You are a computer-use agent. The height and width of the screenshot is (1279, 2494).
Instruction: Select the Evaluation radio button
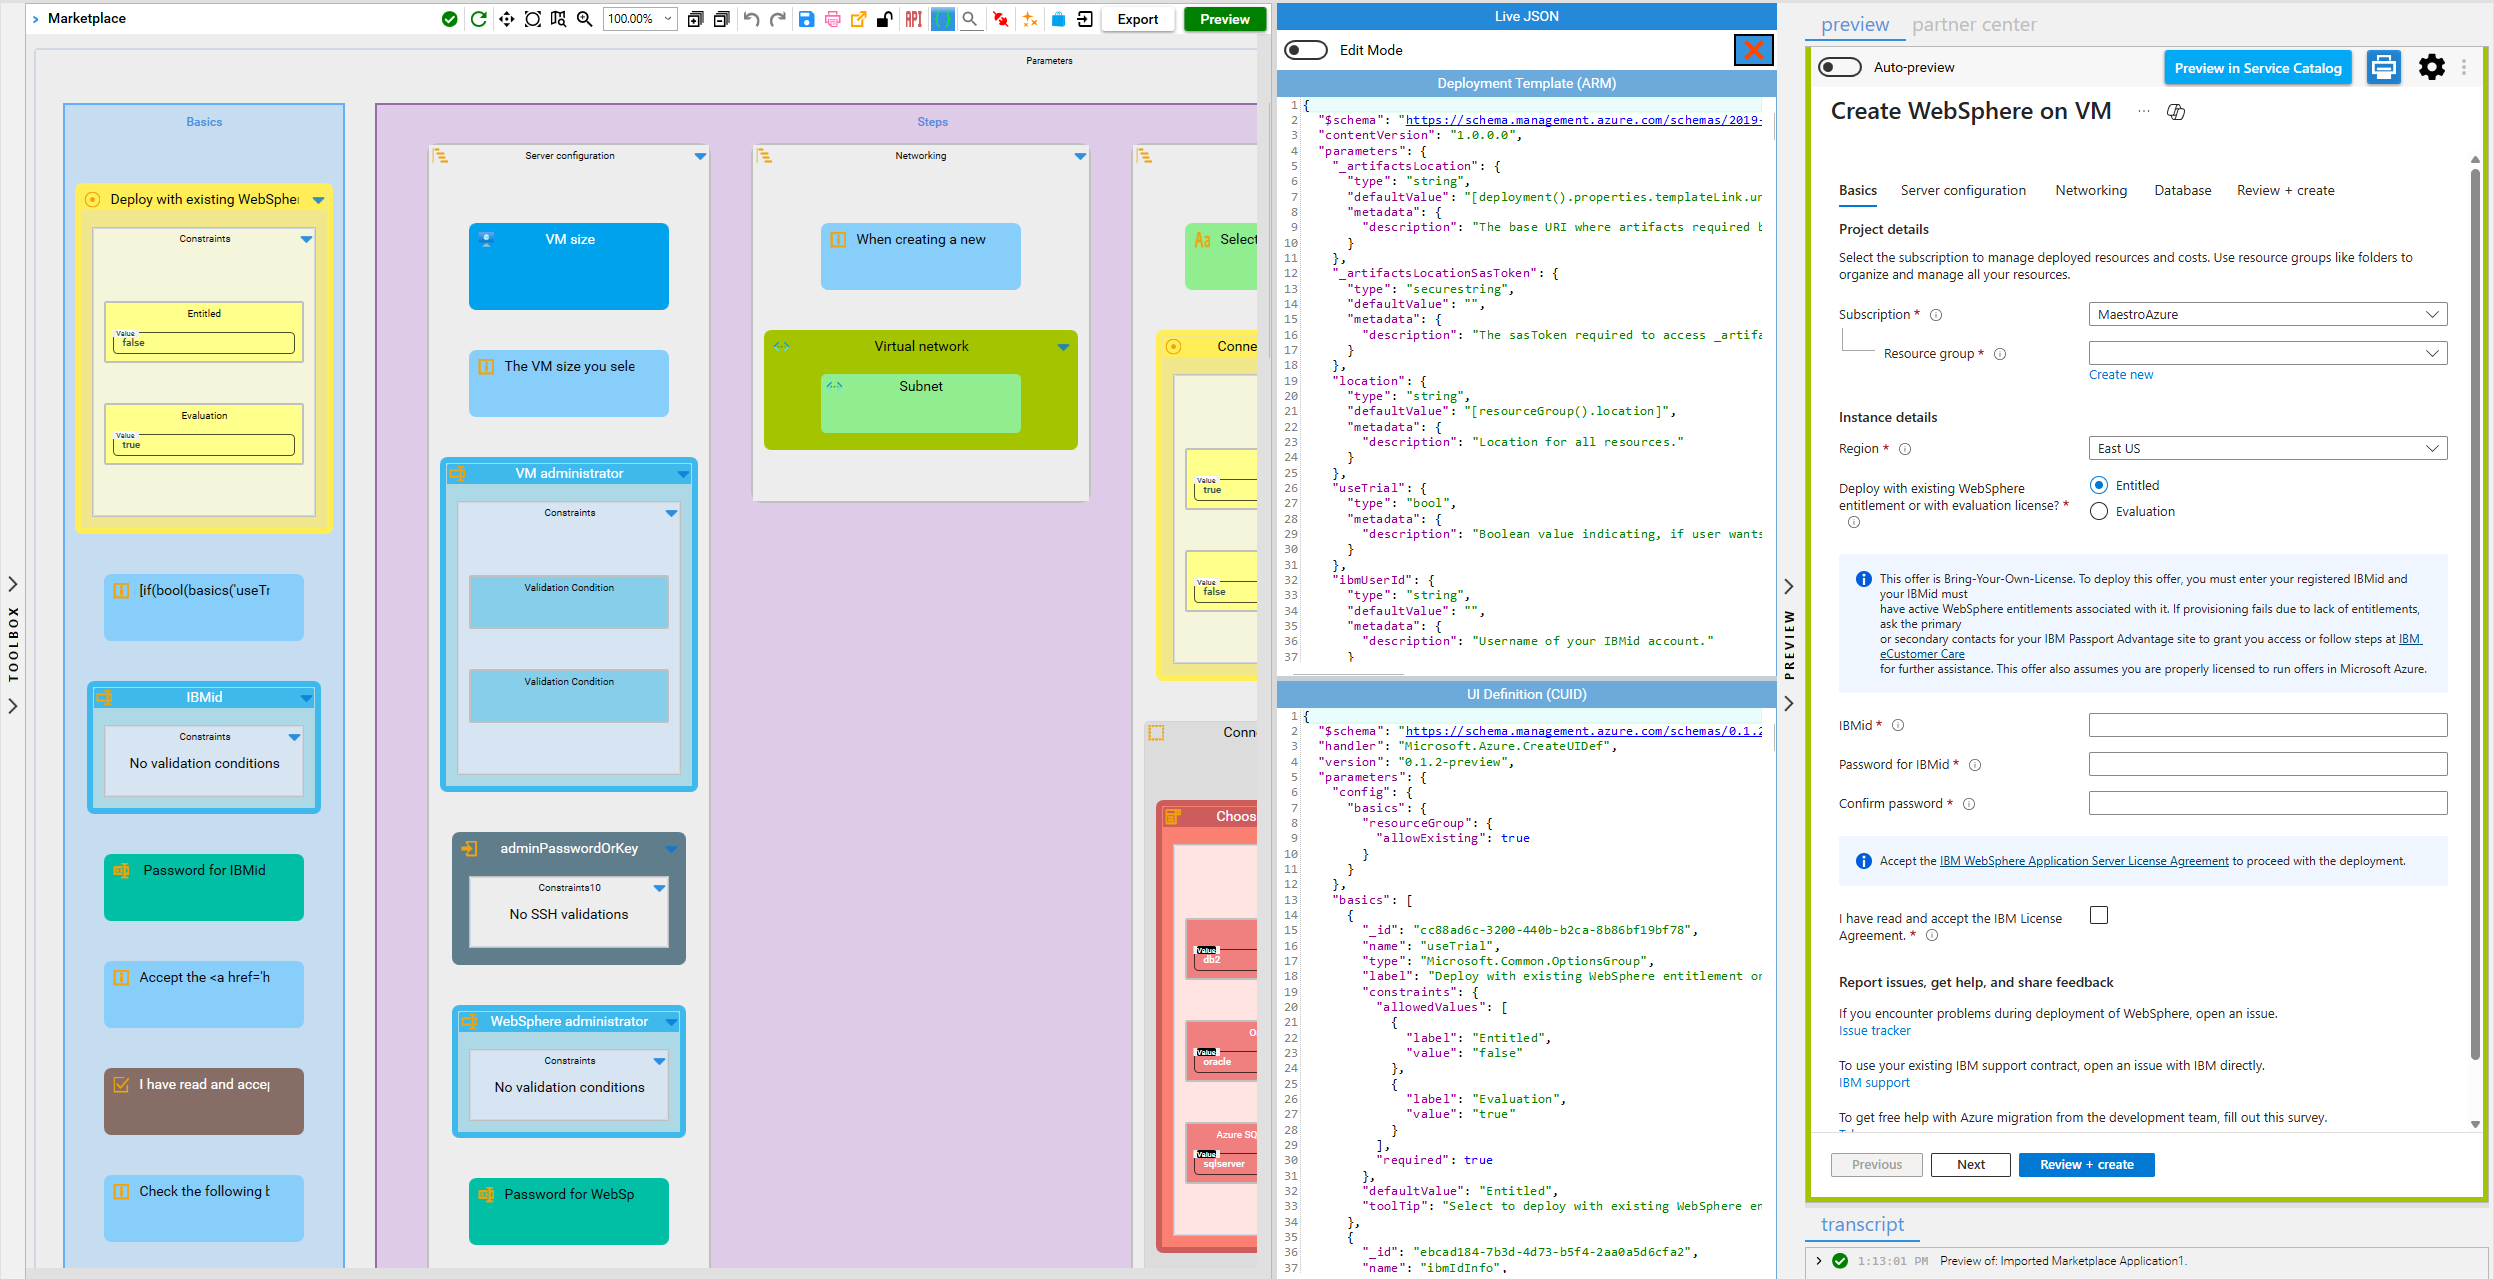[2099, 511]
